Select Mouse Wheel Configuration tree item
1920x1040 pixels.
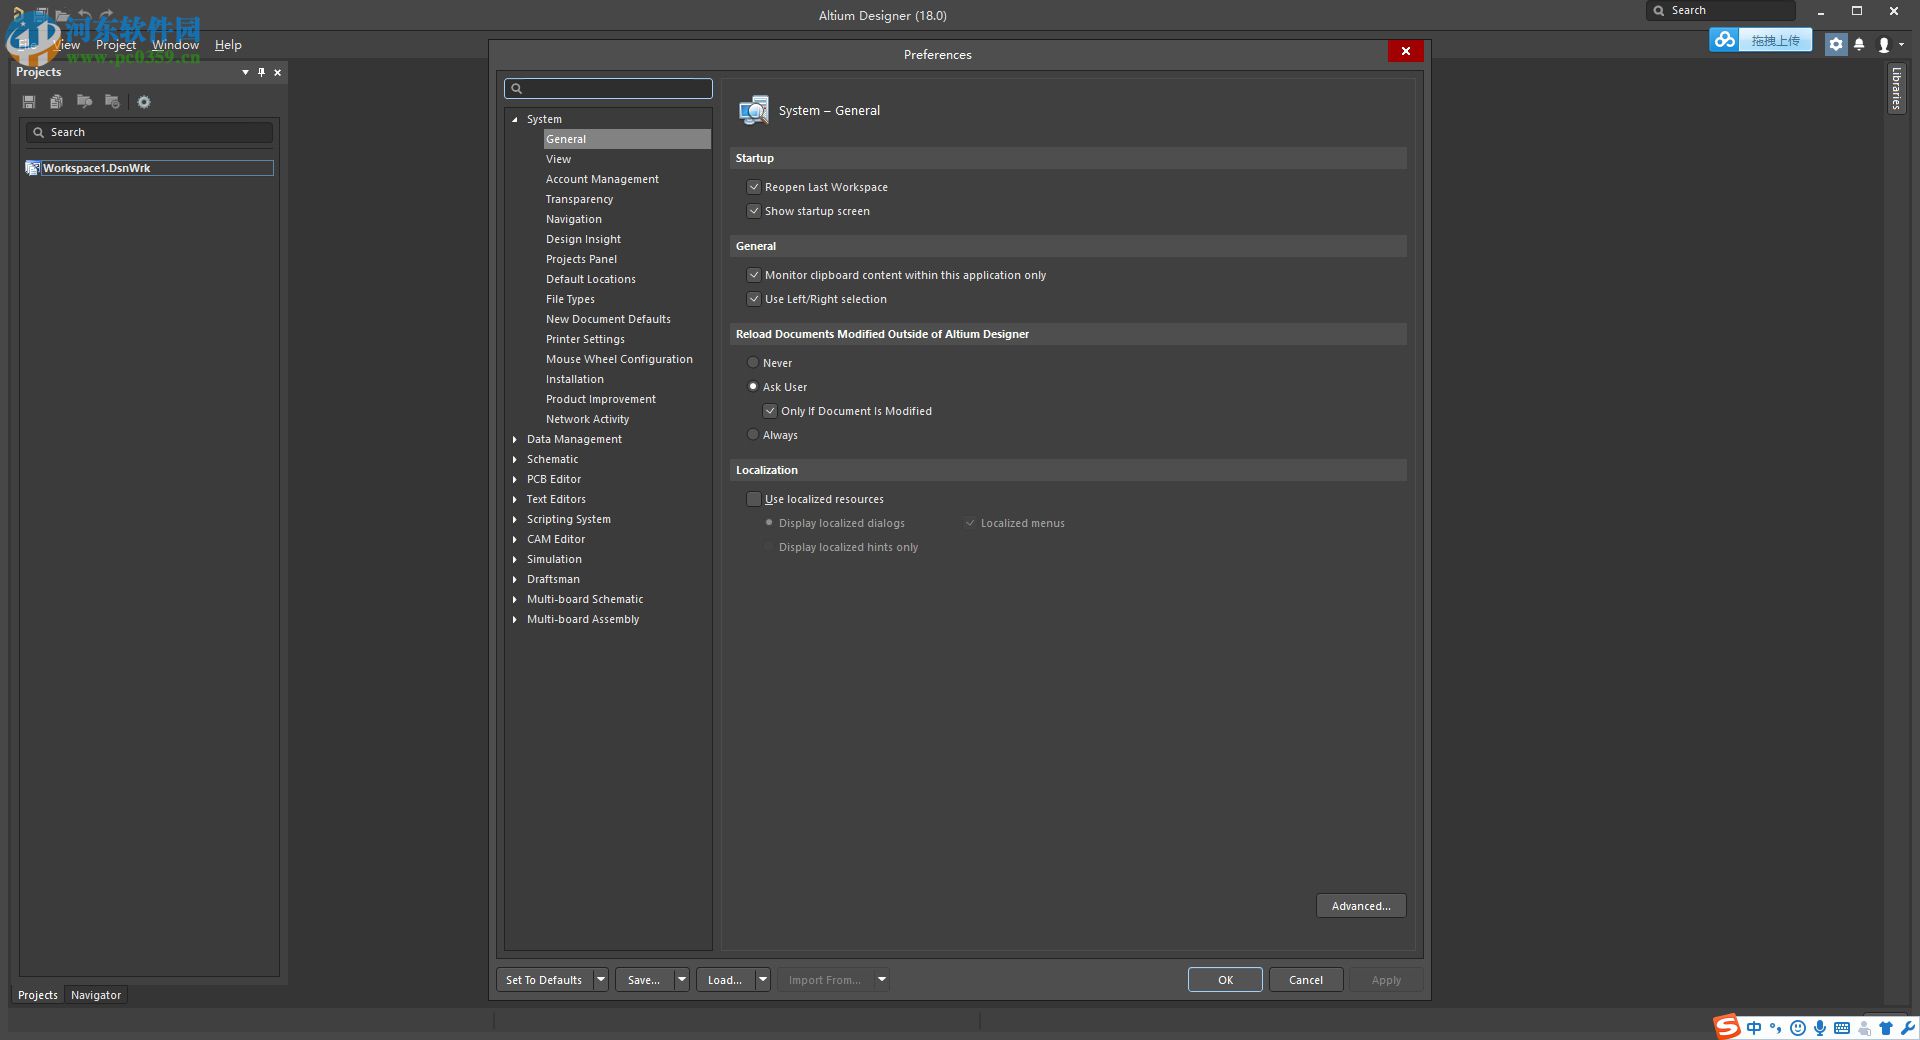click(x=619, y=359)
